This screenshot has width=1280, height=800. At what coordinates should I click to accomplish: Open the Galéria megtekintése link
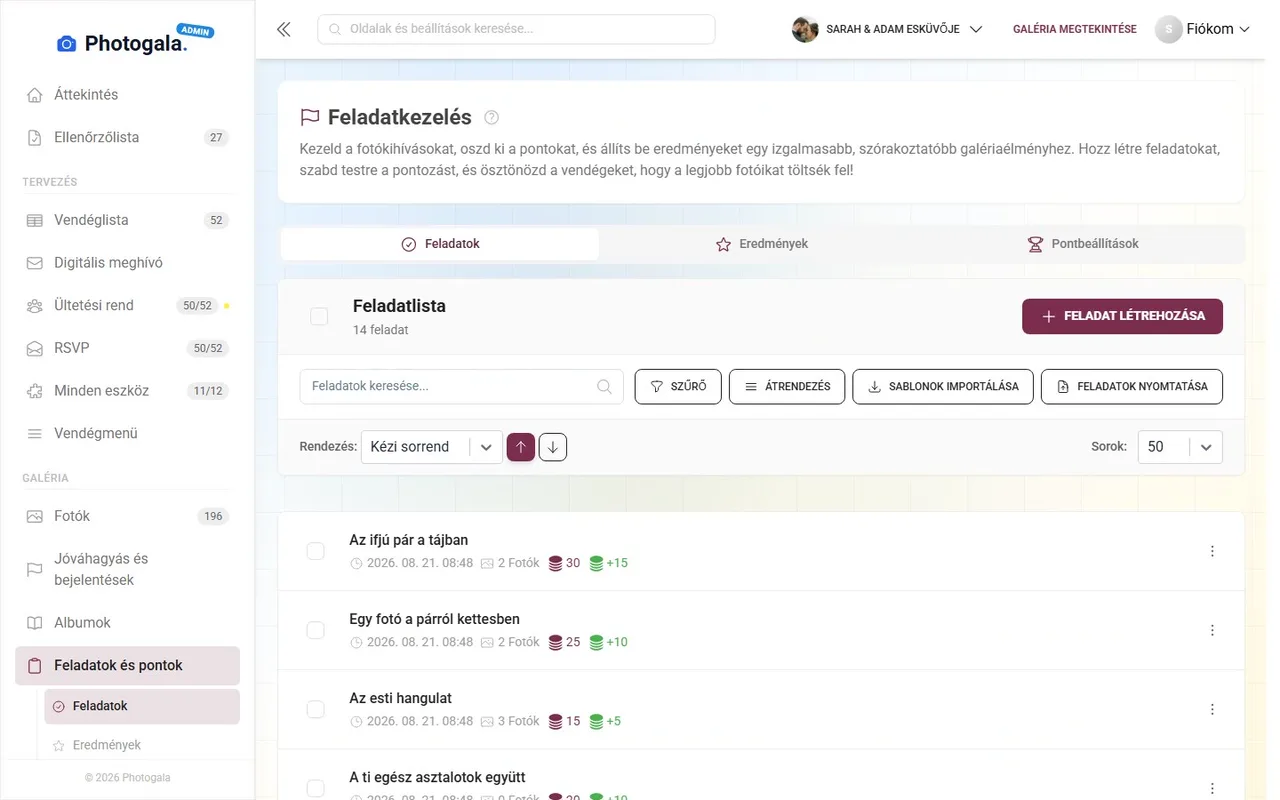pos(1074,29)
